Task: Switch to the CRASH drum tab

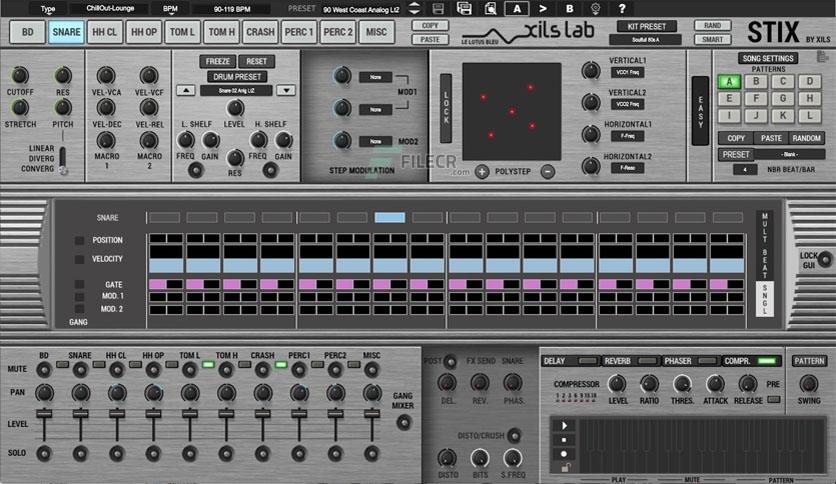Action: pyautogui.click(x=260, y=32)
